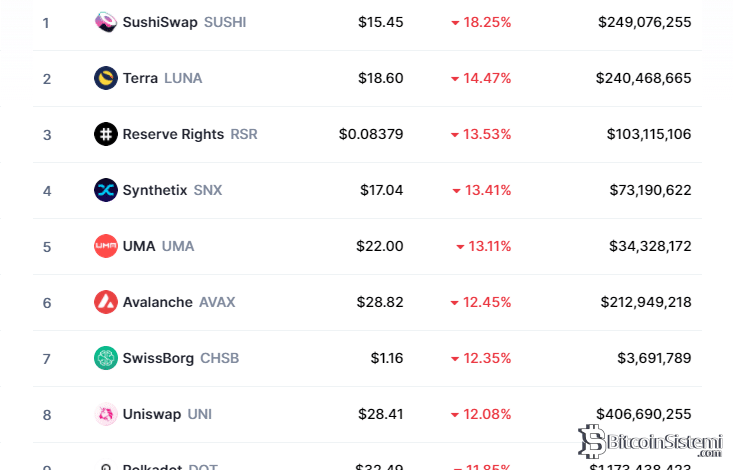Open the Reserve Rights name link
The height and width of the screenshot is (470, 733).
(173, 134)
